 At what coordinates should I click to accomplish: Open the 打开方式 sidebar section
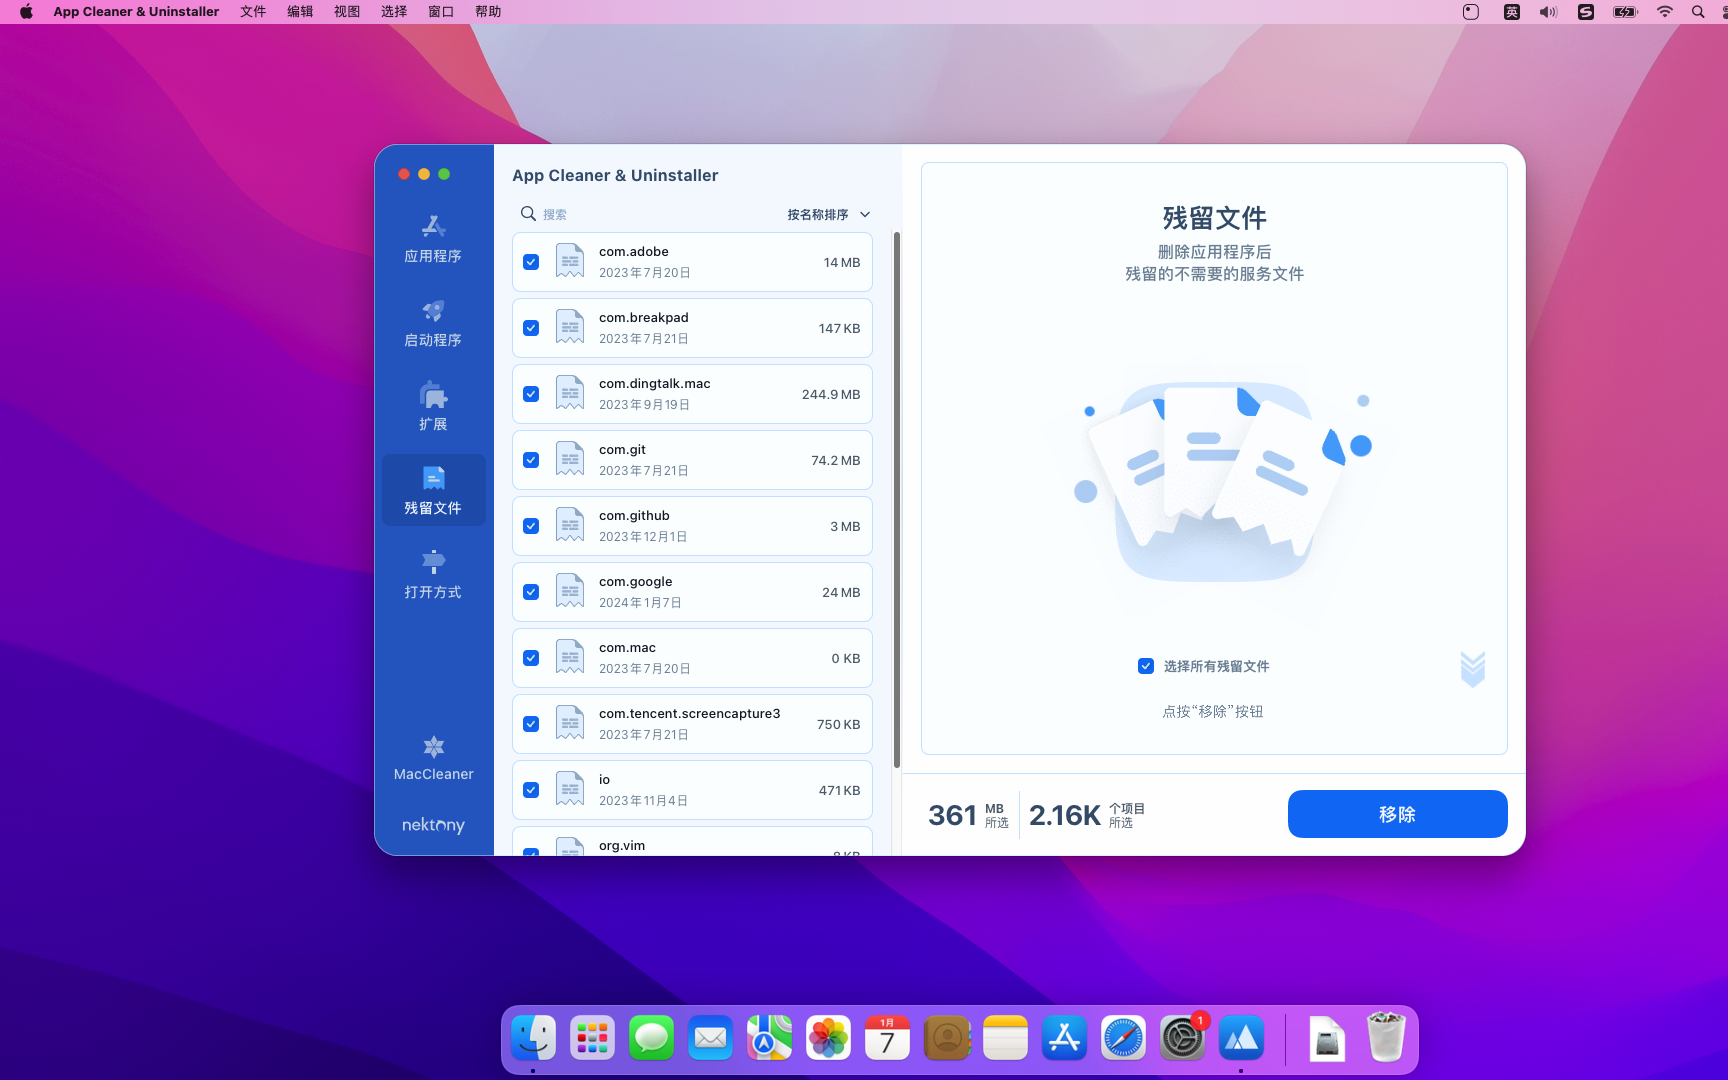[x=433, y=575]
